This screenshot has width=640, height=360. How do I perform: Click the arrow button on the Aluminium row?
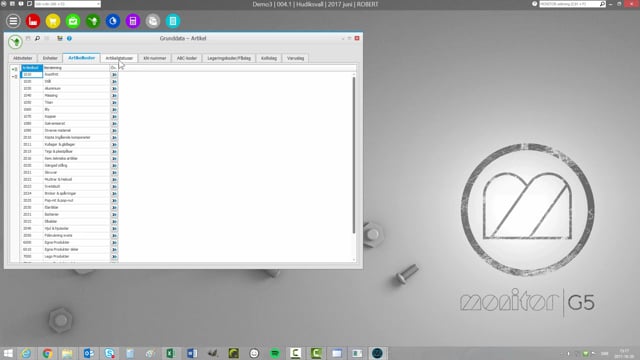(x=114, y=89)
